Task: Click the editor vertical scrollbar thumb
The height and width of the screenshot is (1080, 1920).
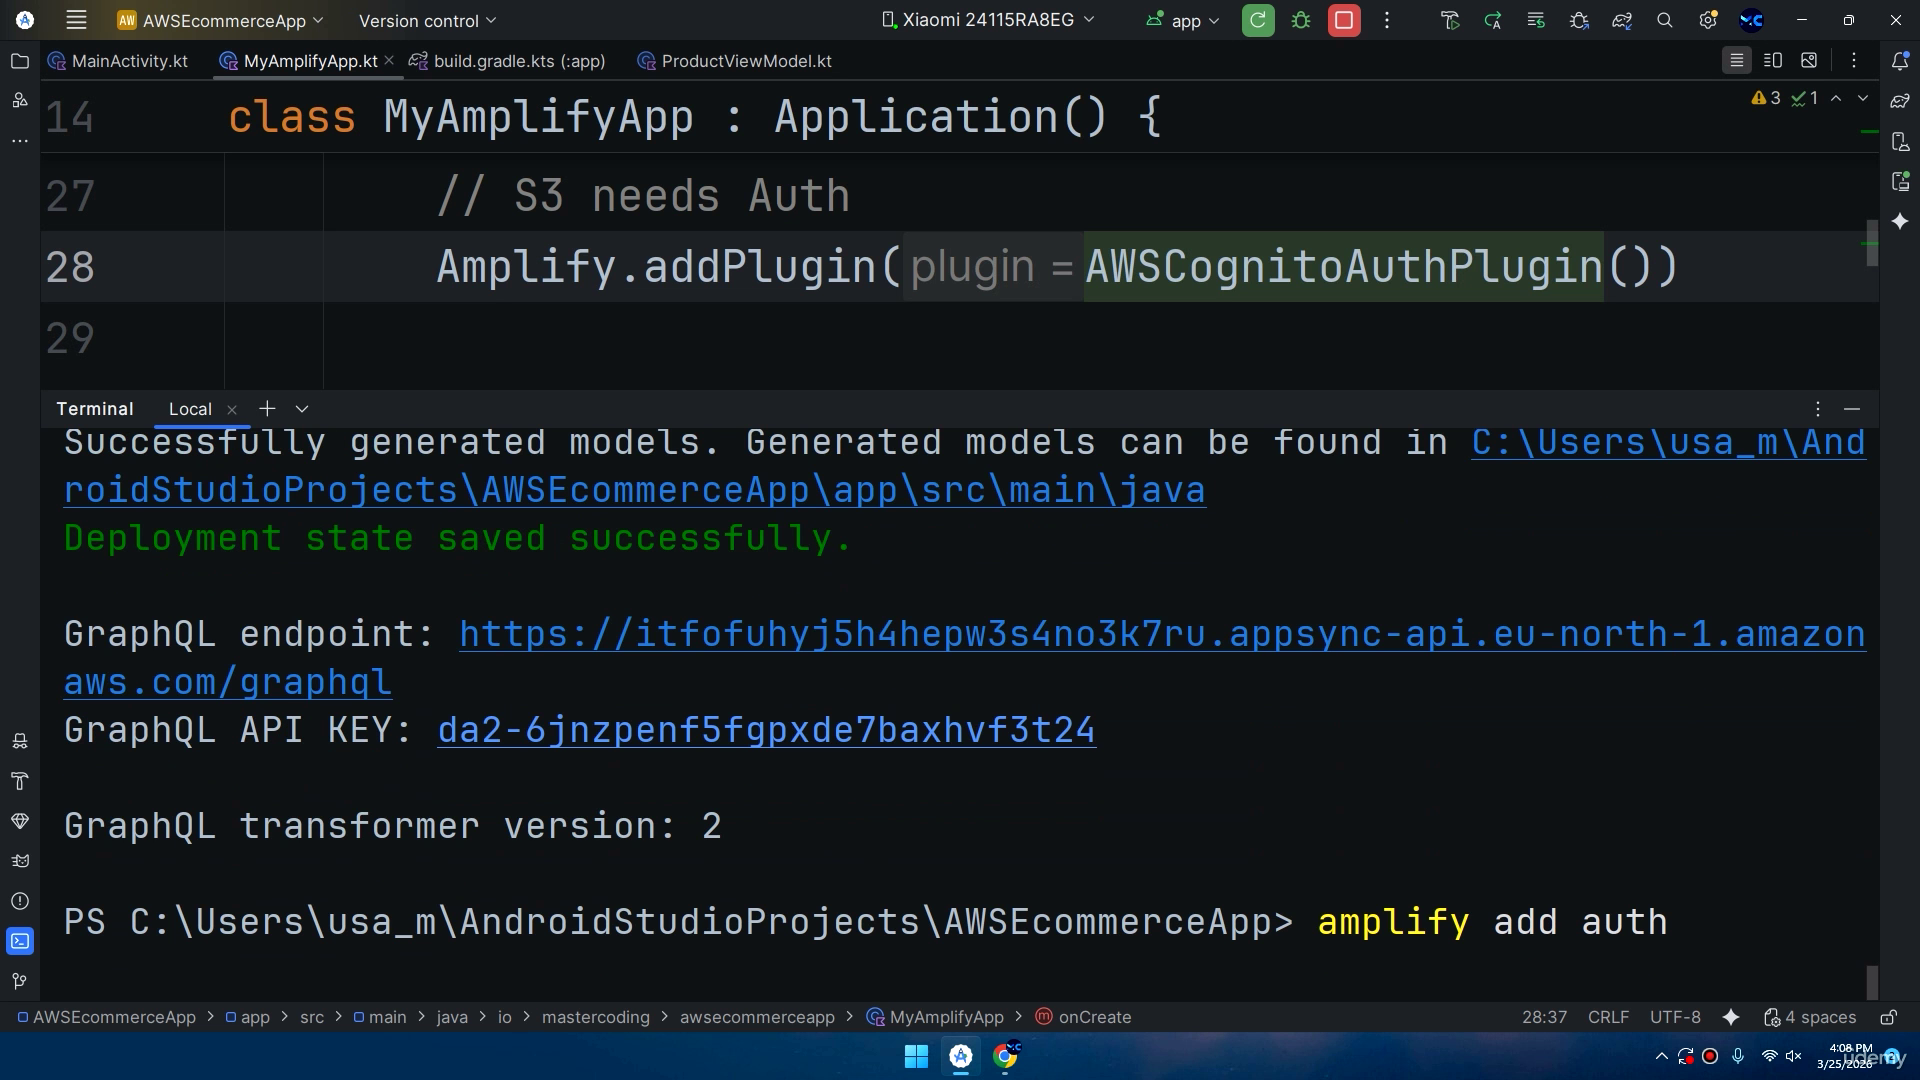Action: [x=1872, y=243]
